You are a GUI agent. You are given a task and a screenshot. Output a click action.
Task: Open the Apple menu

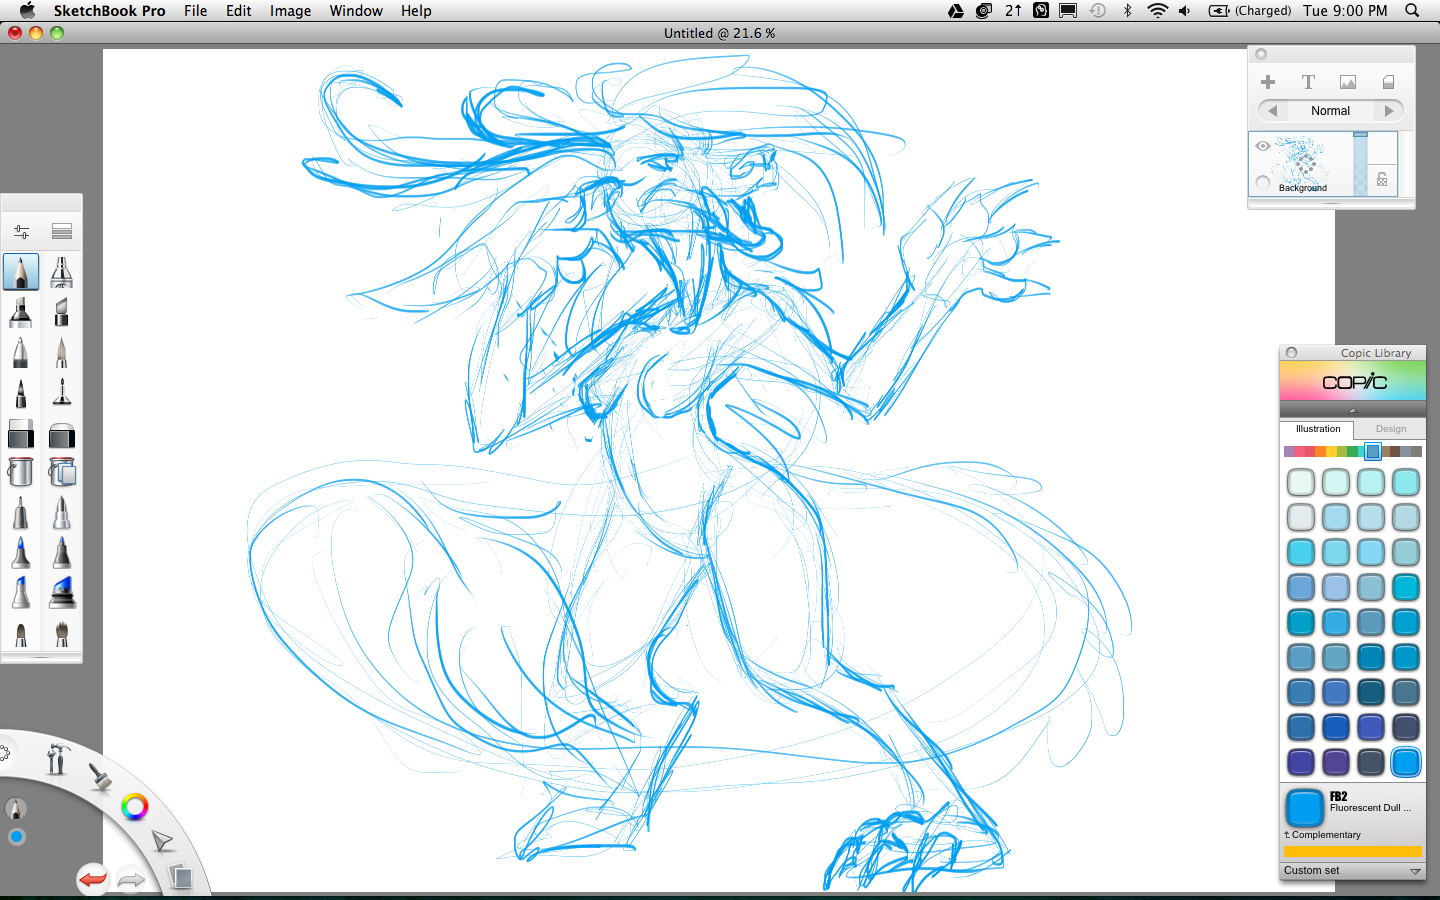tap(27, 11)
